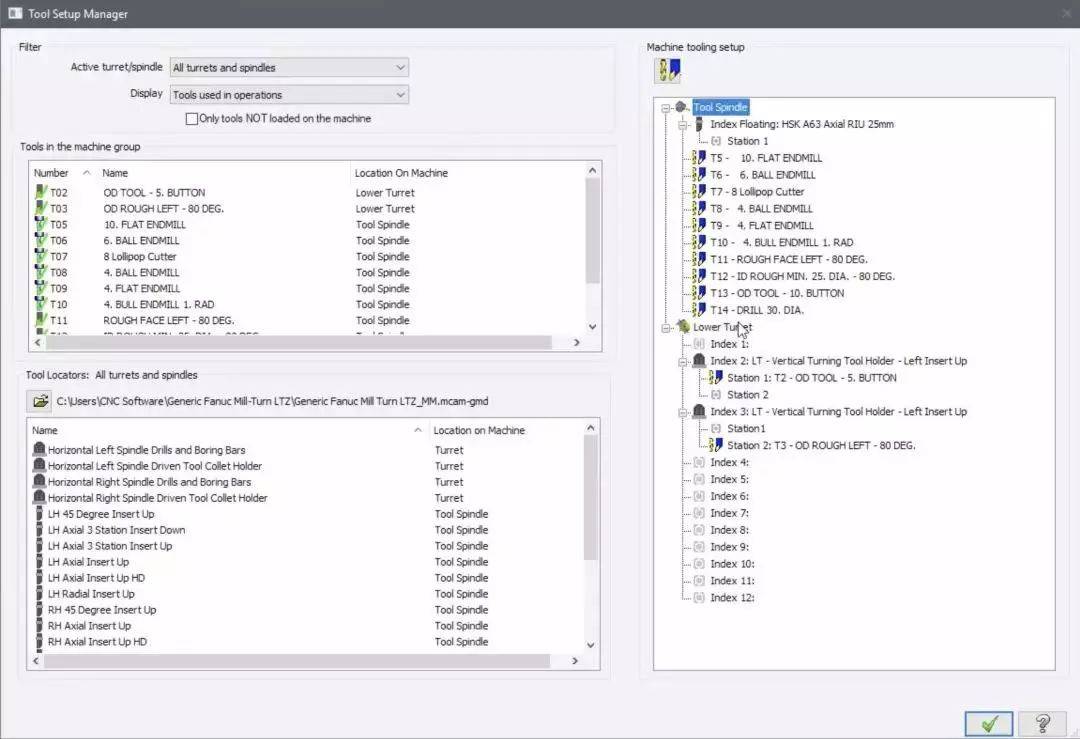Click the open folder icon for tool locators
The width and height of the screenshot is (1080, 739).
(x=40, y=401)
